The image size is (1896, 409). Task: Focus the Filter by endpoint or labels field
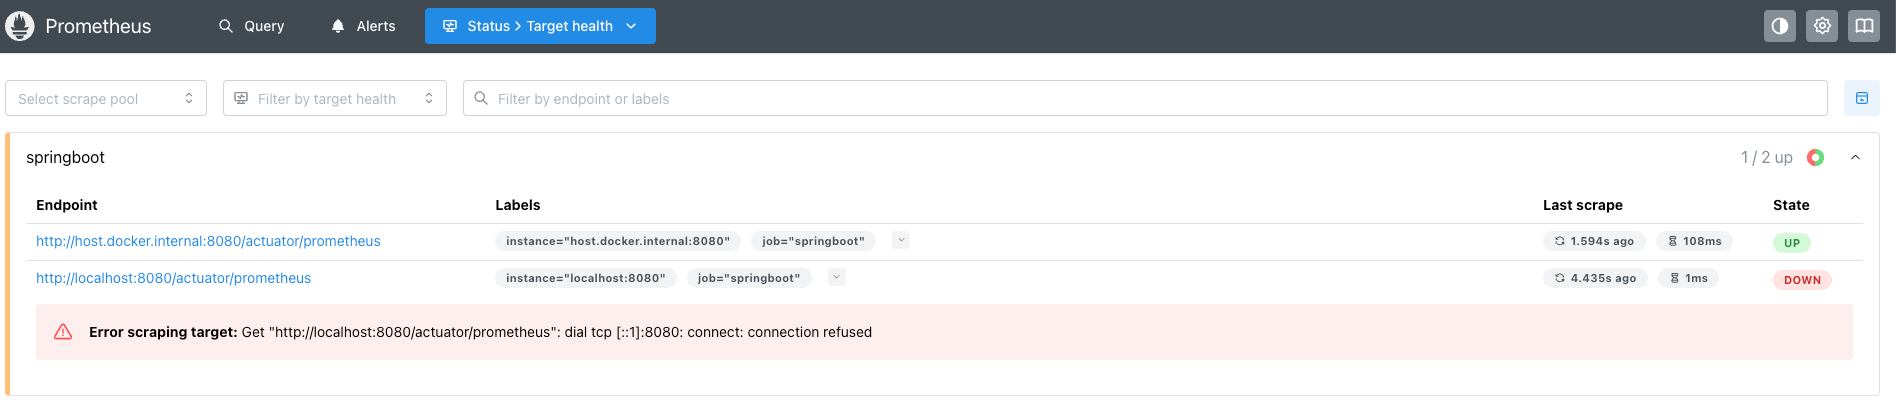(1145, 98)
